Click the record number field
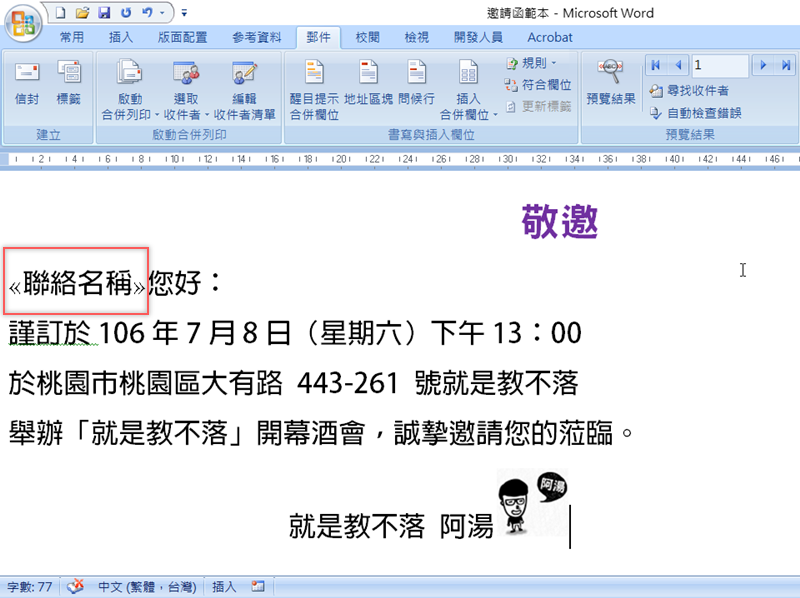The height and width of the screenshot is (598, 800). (720, 65)
